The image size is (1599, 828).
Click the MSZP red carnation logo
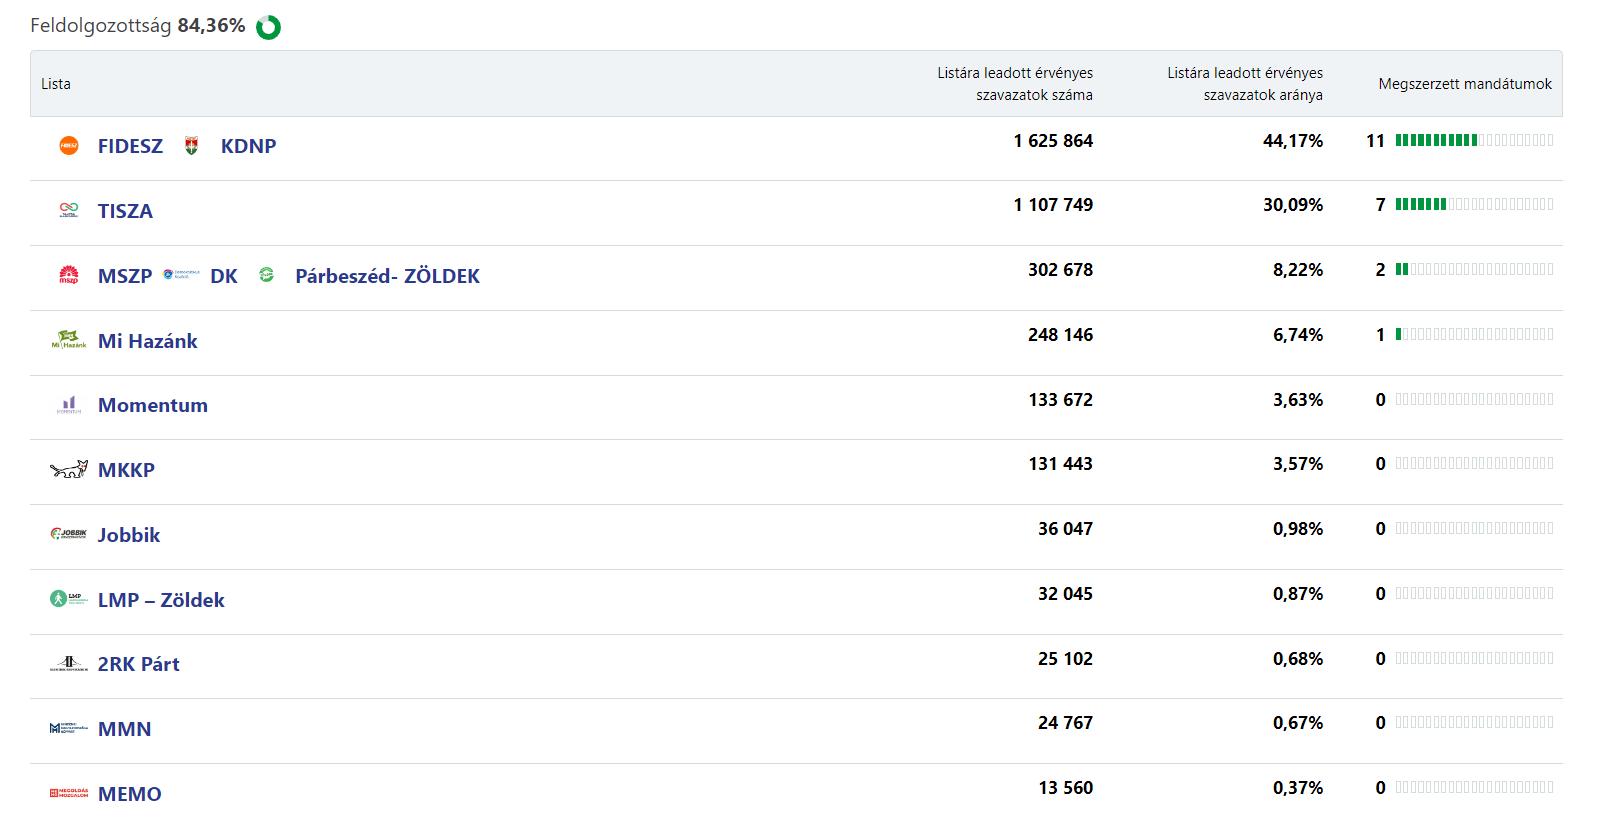click(x=69, y=275)
